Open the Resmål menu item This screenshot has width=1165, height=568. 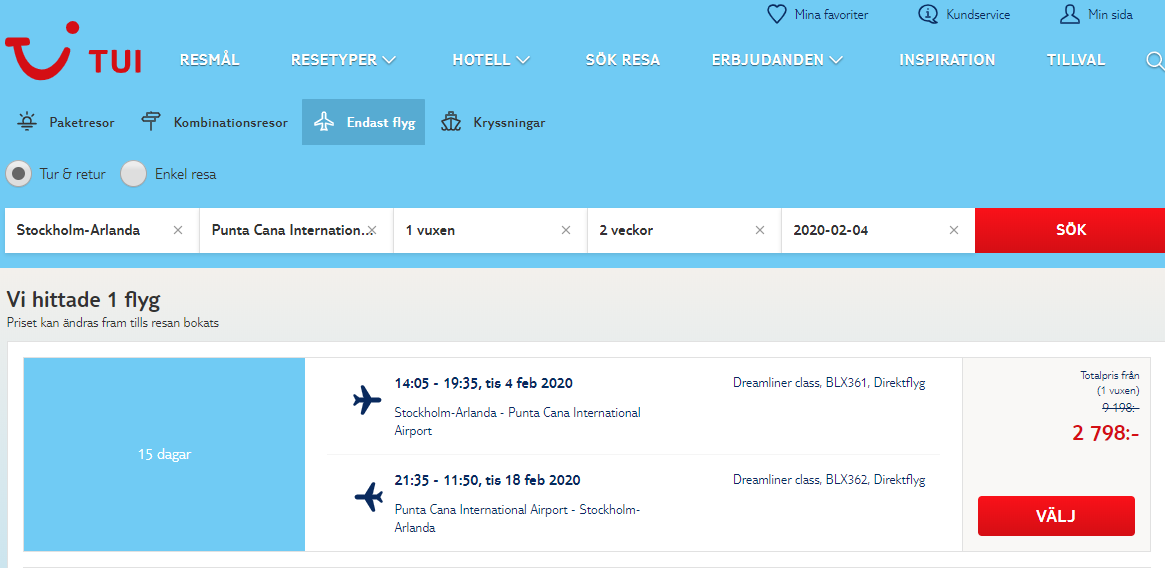pos(210,60)
